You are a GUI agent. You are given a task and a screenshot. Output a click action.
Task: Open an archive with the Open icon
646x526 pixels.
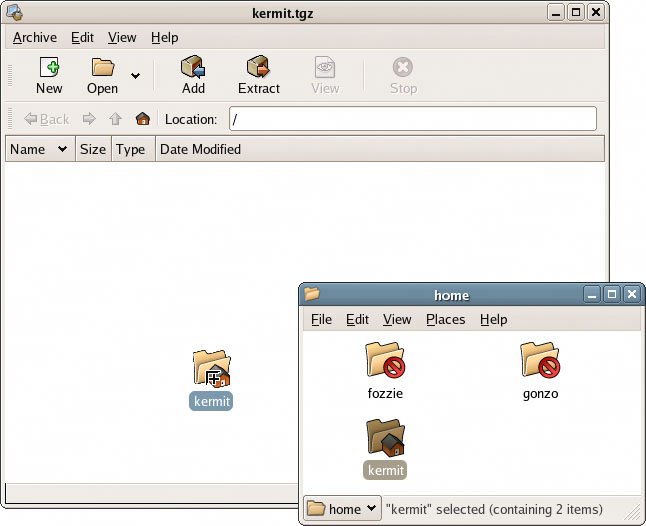coord(102,68)
